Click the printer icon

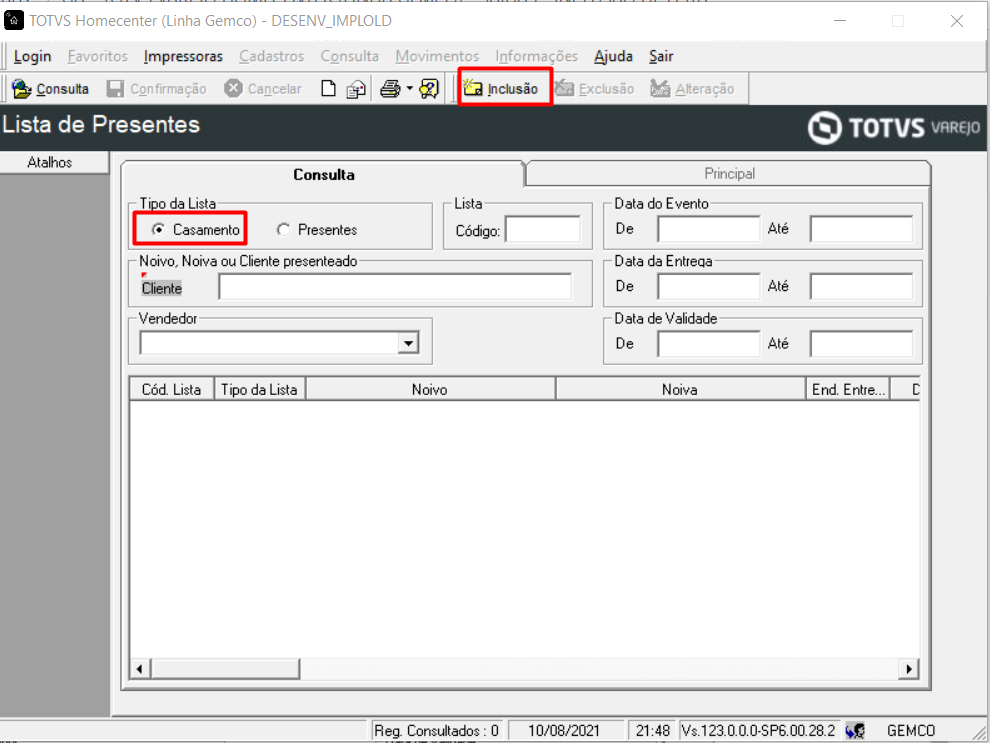(x=390, y=89)
